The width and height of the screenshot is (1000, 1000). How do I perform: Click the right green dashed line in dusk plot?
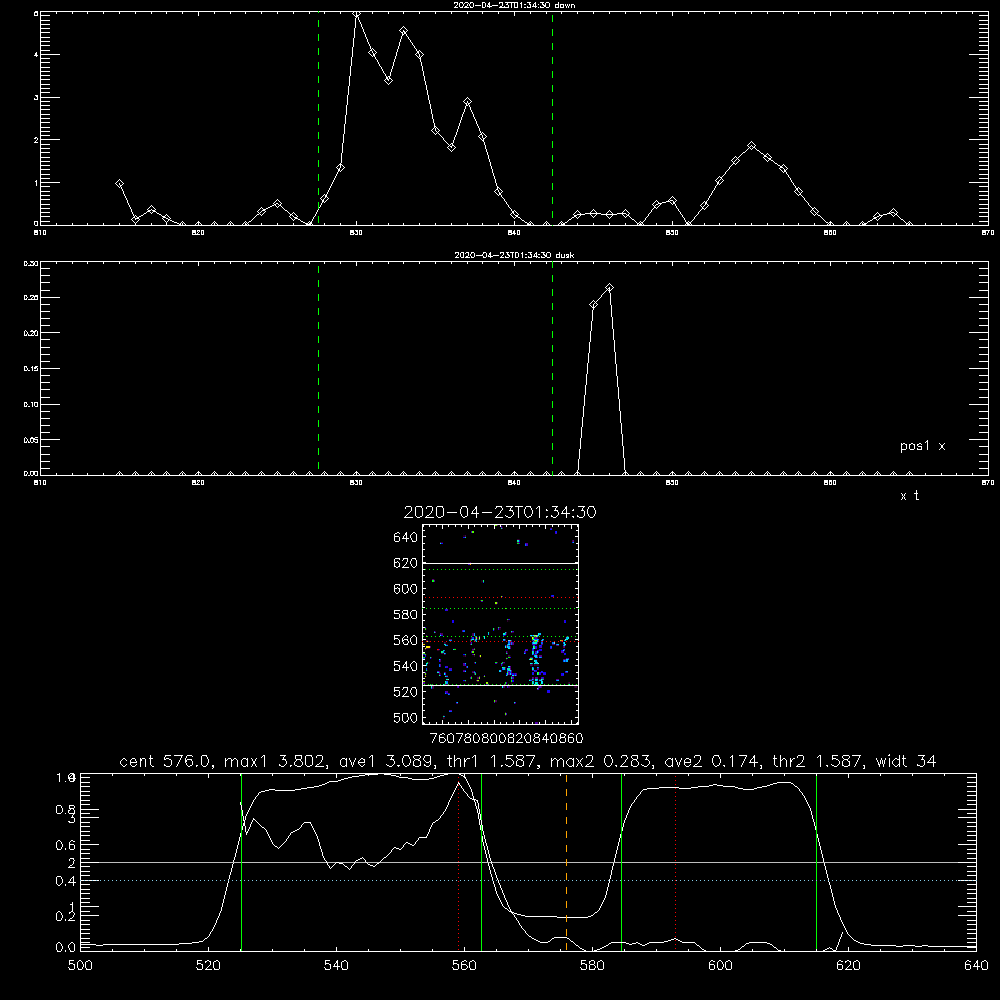pos(552,368)
